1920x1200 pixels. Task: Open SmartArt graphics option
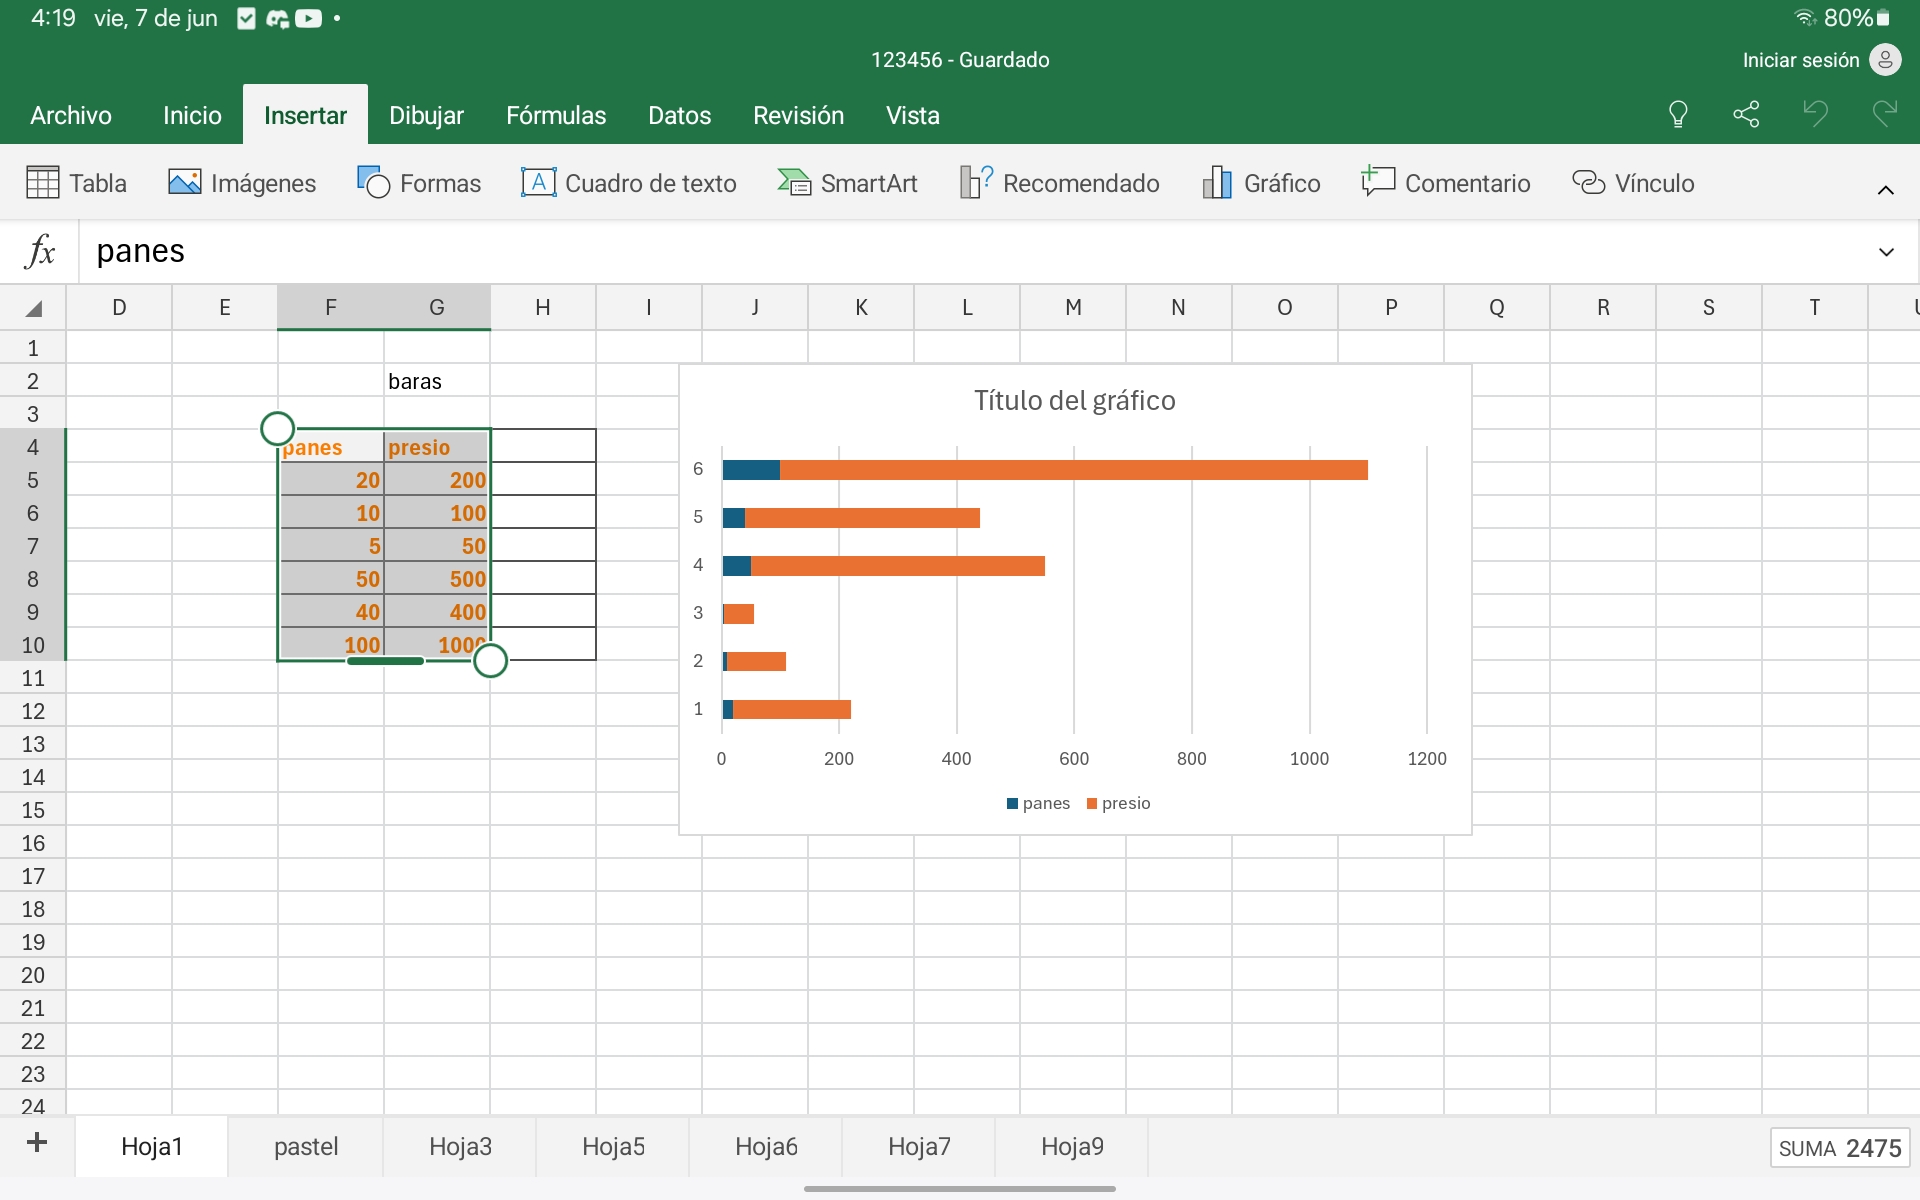[x=848, y=183]
